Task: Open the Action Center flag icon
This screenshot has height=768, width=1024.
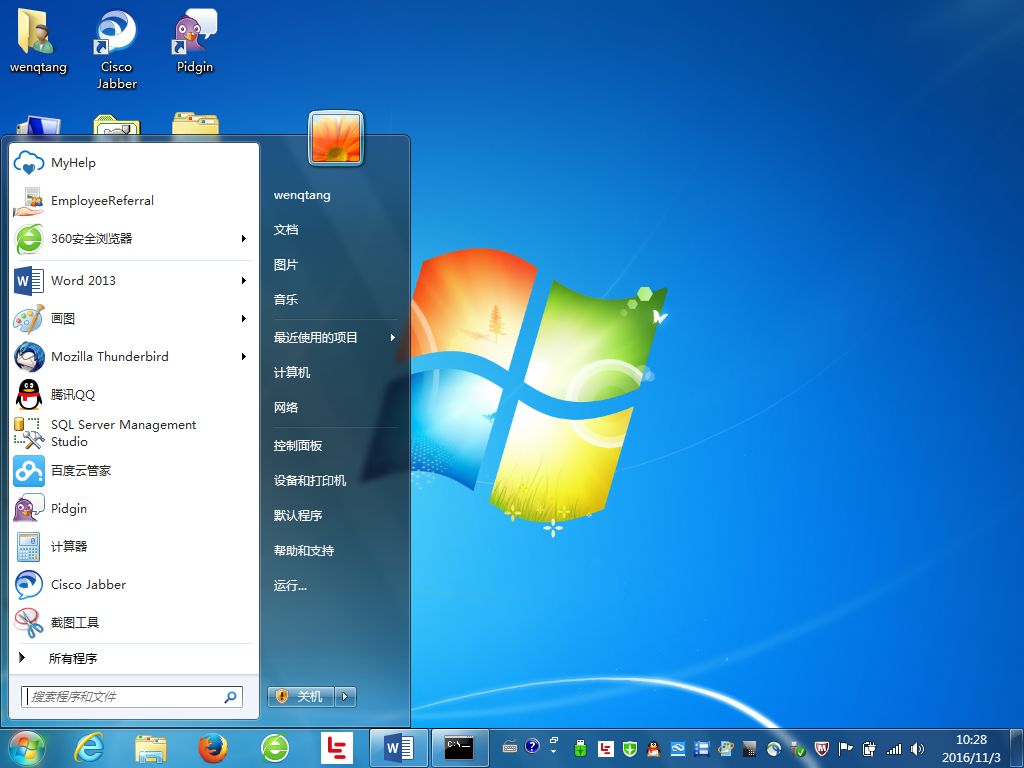Action: (x=845, y=748)
